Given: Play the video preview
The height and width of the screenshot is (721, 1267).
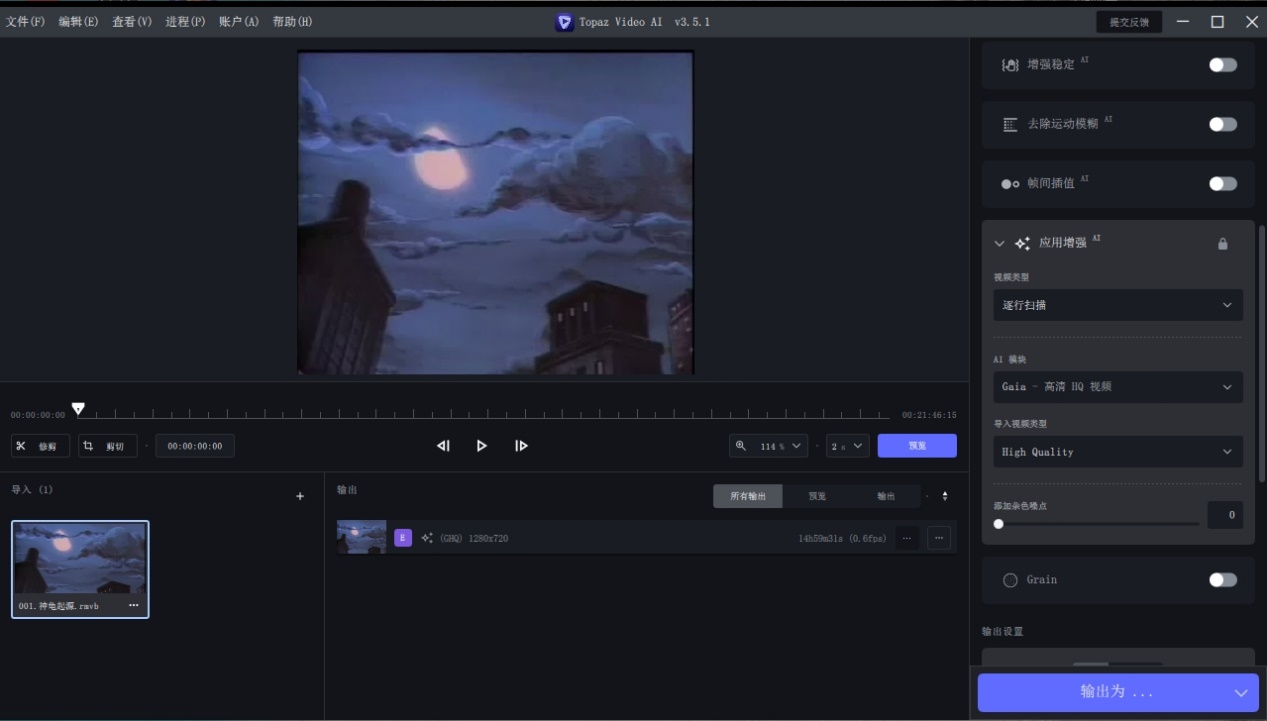Looking at the screenshot, I should pyautogui.click(x=482, y=446).
